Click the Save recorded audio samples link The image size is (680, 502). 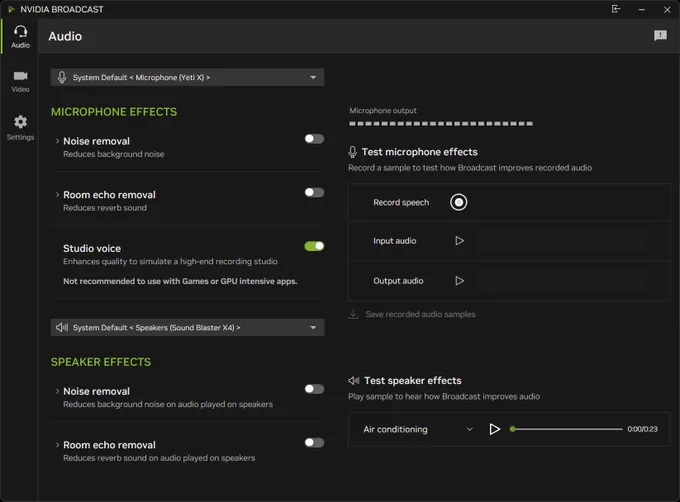point(420,314)
